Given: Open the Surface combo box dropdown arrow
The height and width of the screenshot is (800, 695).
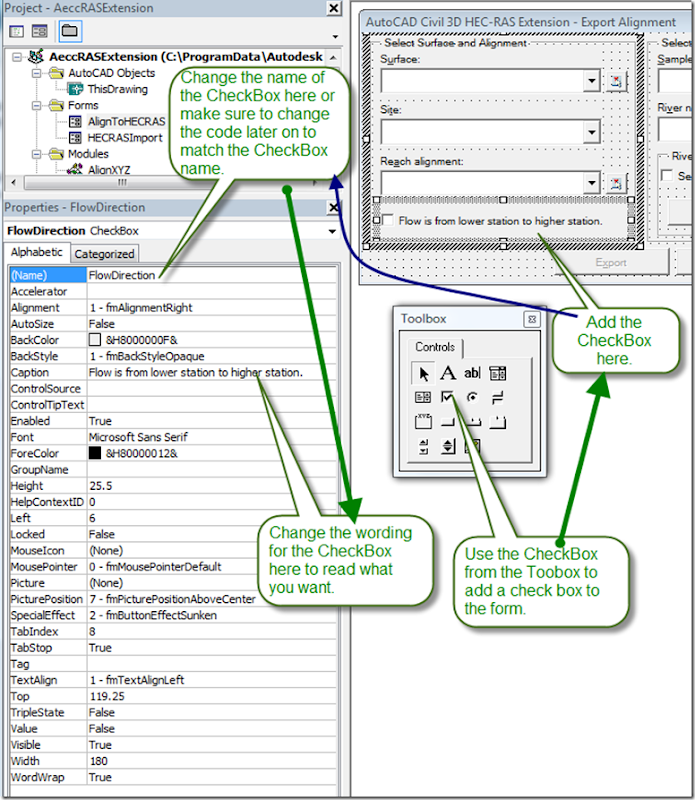Looking at the screenshot, I should click(591, 81).
